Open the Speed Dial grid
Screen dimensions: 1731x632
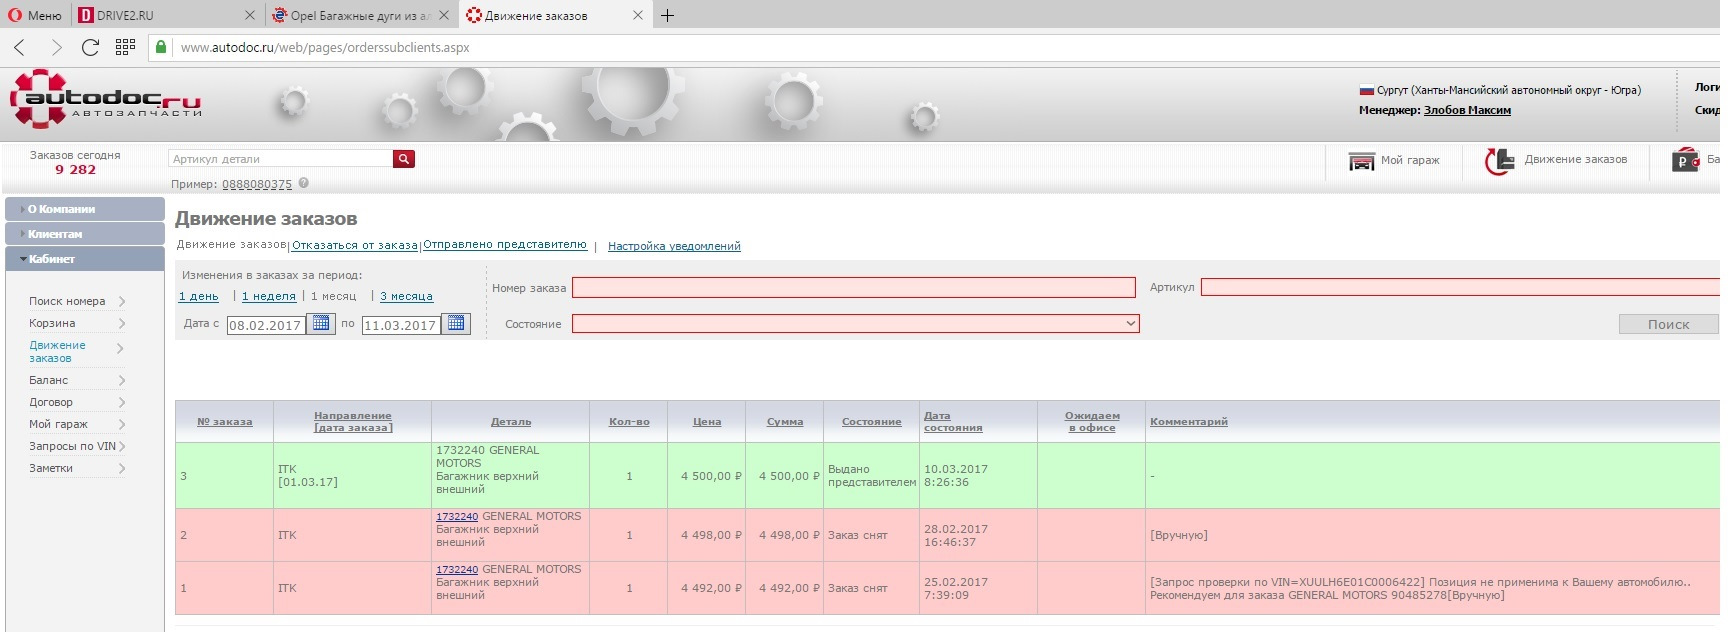tap(125, 47)
